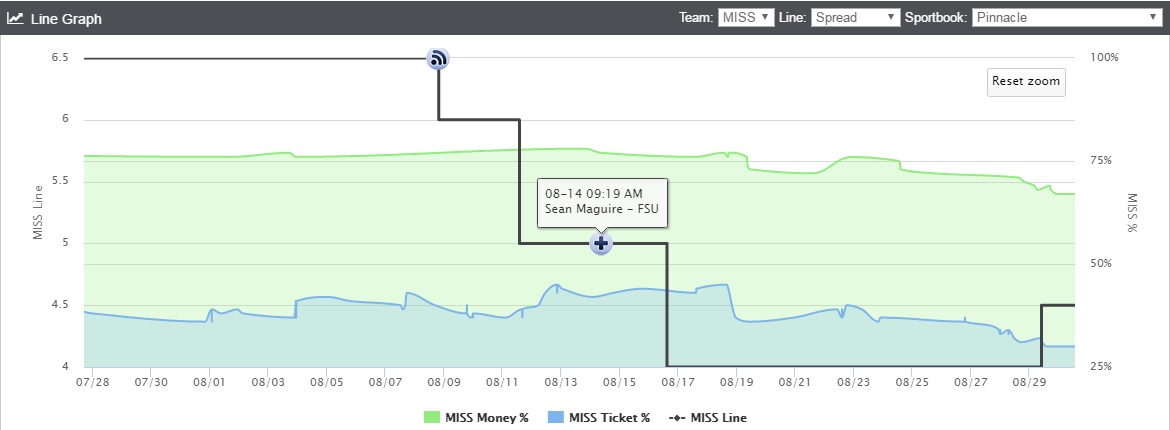Click the plus injury marker icon
1170x430 pixels.
601,243
